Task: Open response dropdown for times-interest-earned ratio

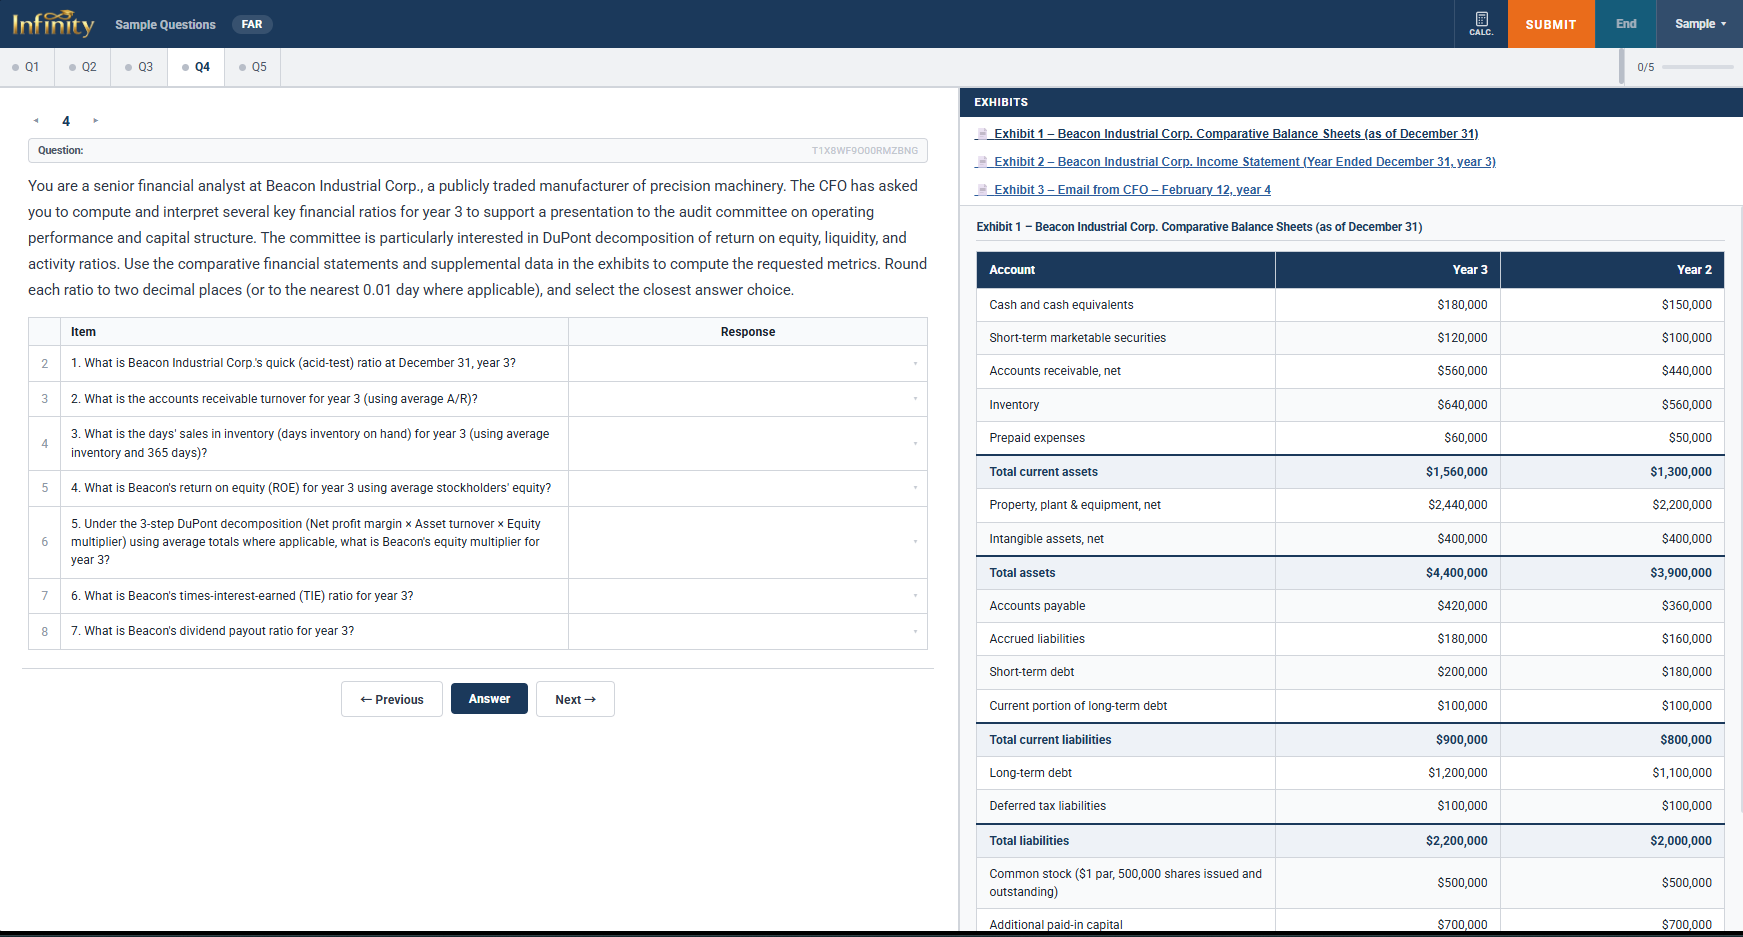Action: coord(747,596)
